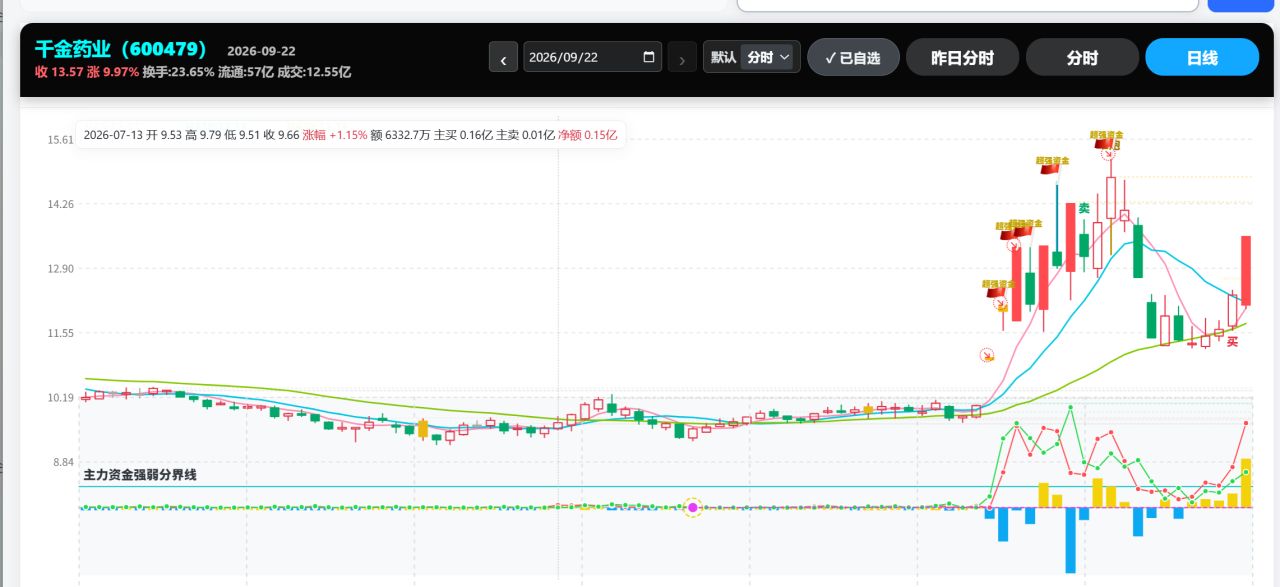This screenshot has height=587, width=1280.
Task: Click the 成交:12.55亿 volume text
Action: (x=314, y=72)
